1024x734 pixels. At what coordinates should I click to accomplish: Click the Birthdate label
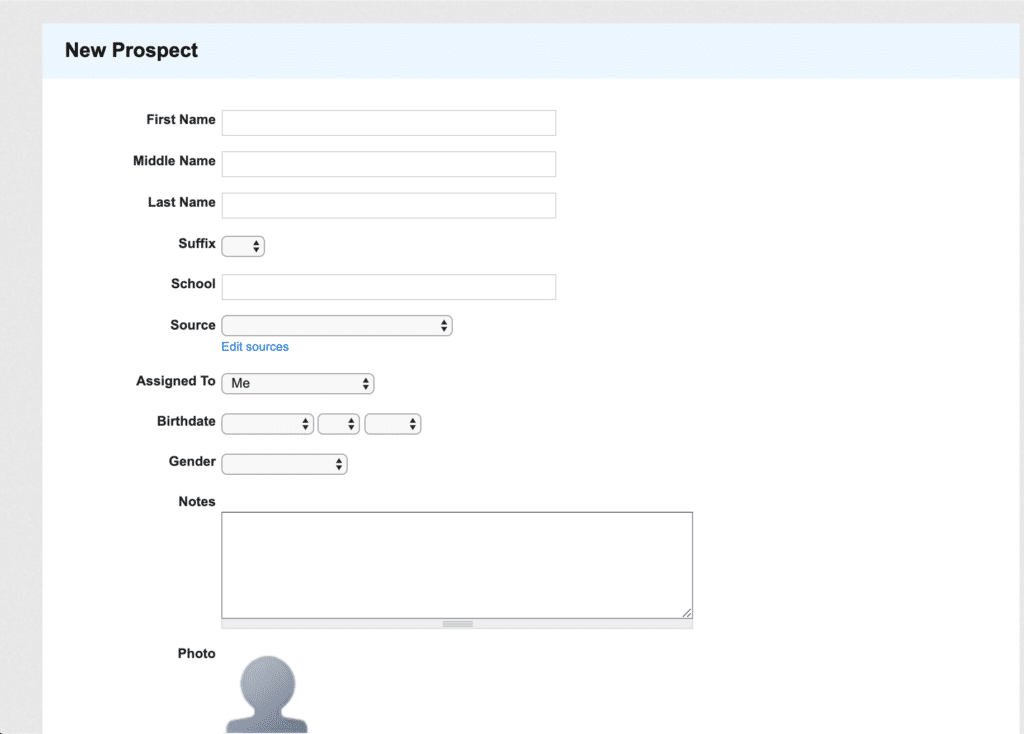[186, 421]
